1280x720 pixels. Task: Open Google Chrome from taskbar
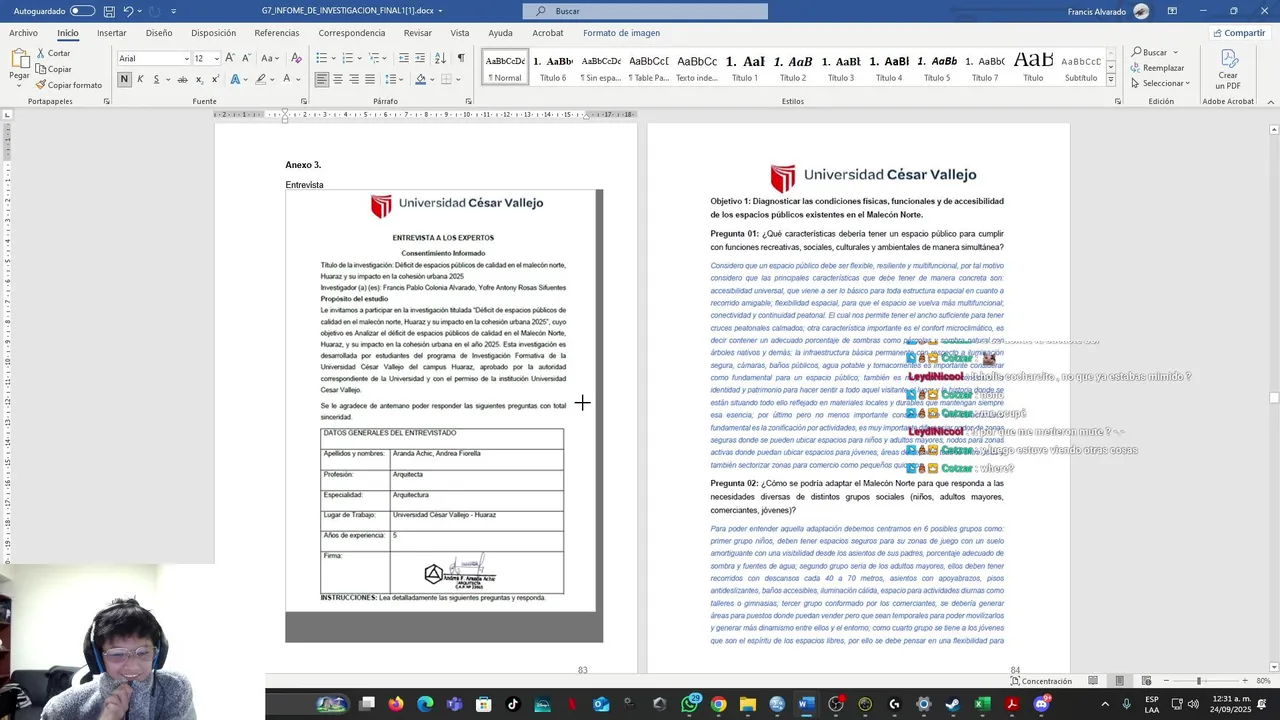coord(719,704)
